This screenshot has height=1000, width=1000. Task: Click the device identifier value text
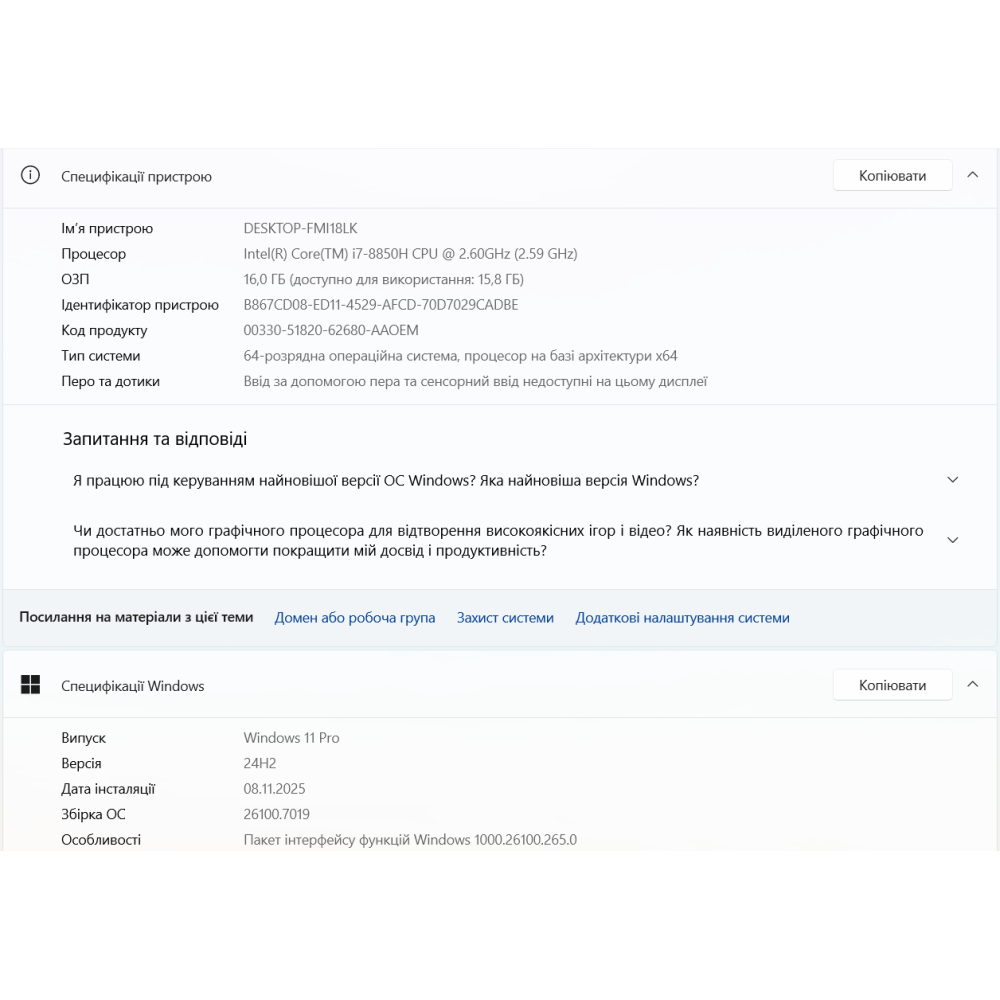tap(381, 305)
